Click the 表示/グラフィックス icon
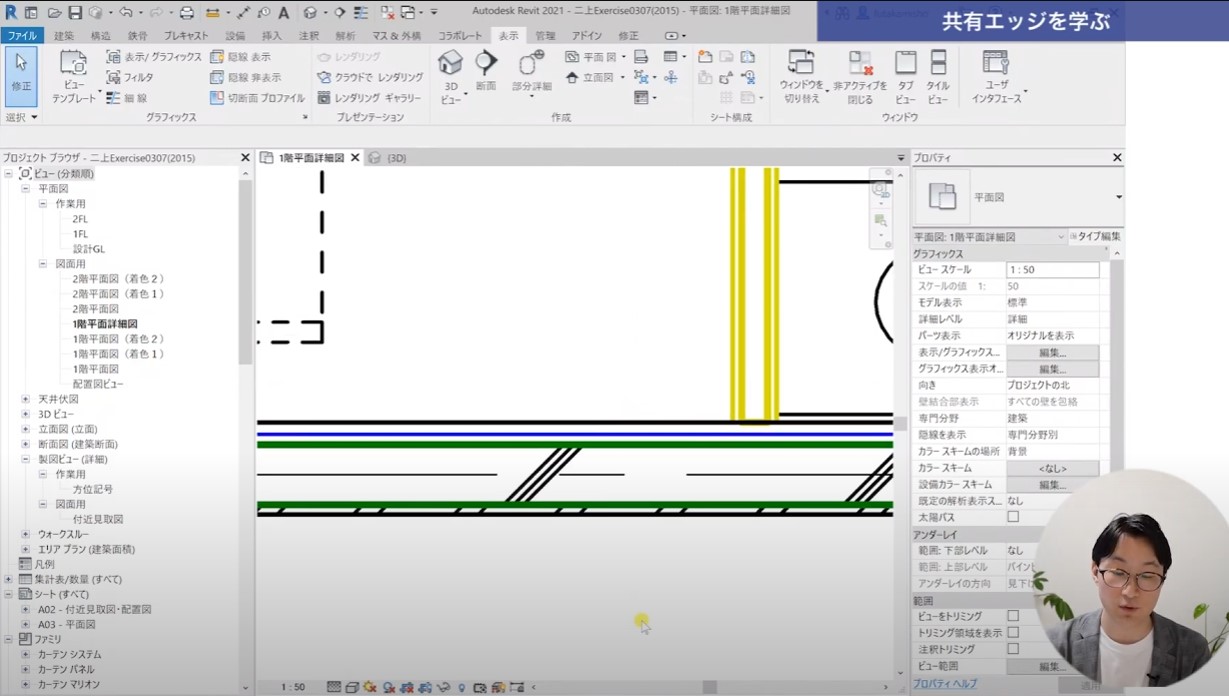Image resolution: width=1229 pixels, height=696 pixels. point(114,57)
